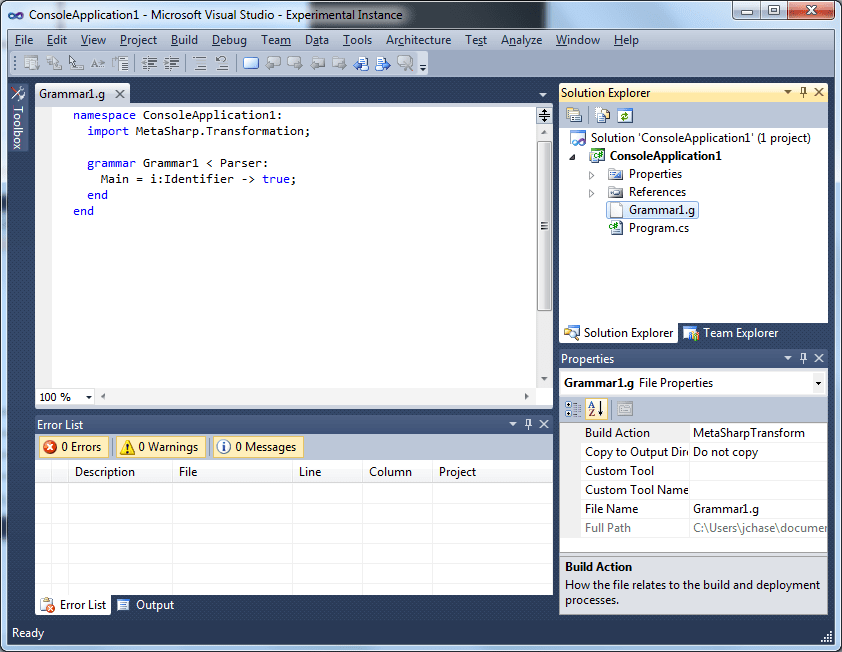Open the zoom level 100 % dropdown
The height and width of the screenshot is (652, 842).
(89, 397)
